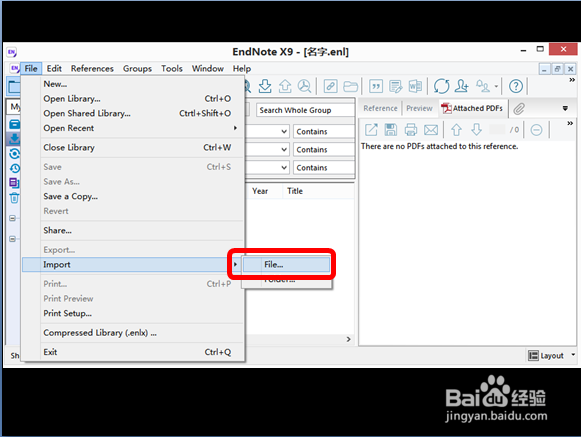Click the Email PDF envelope icon
The height and width of the screenshot is (437, 581).
[431, 130]
